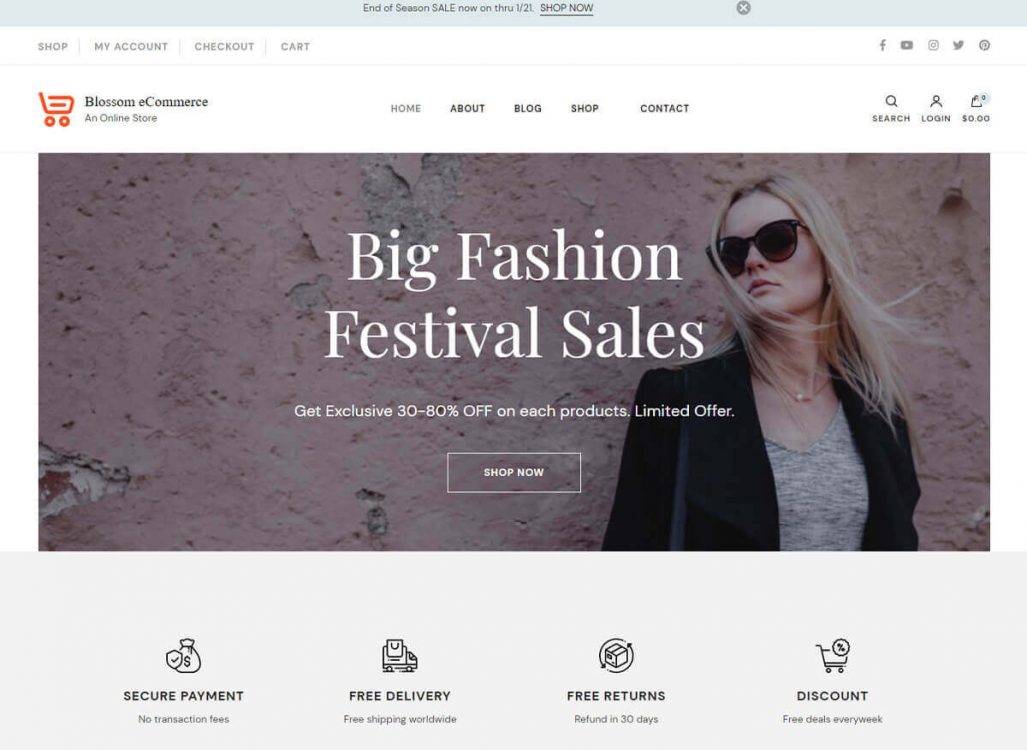Click the hero SHOP NOW button
Screen dimensions: 1027x750
coord(514,472)
